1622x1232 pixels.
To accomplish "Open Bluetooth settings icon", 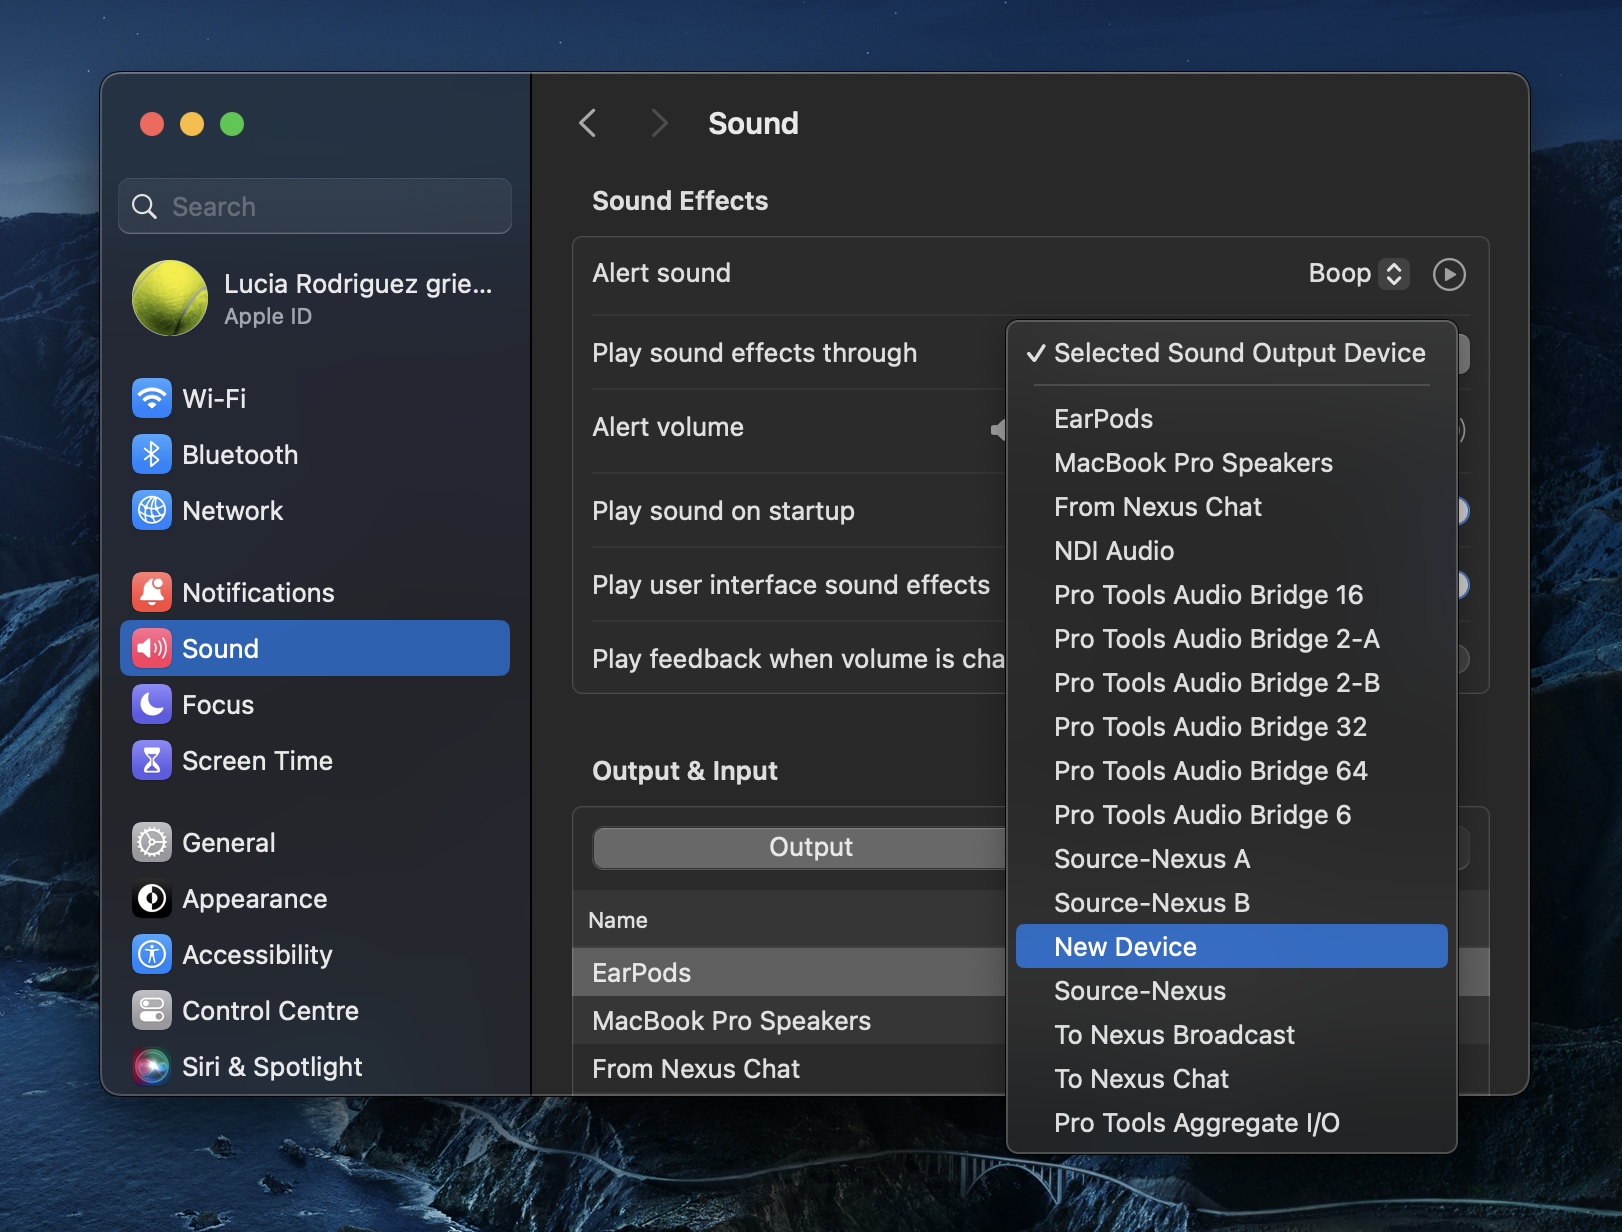I will pyautogui.click(x=152, y=455).
